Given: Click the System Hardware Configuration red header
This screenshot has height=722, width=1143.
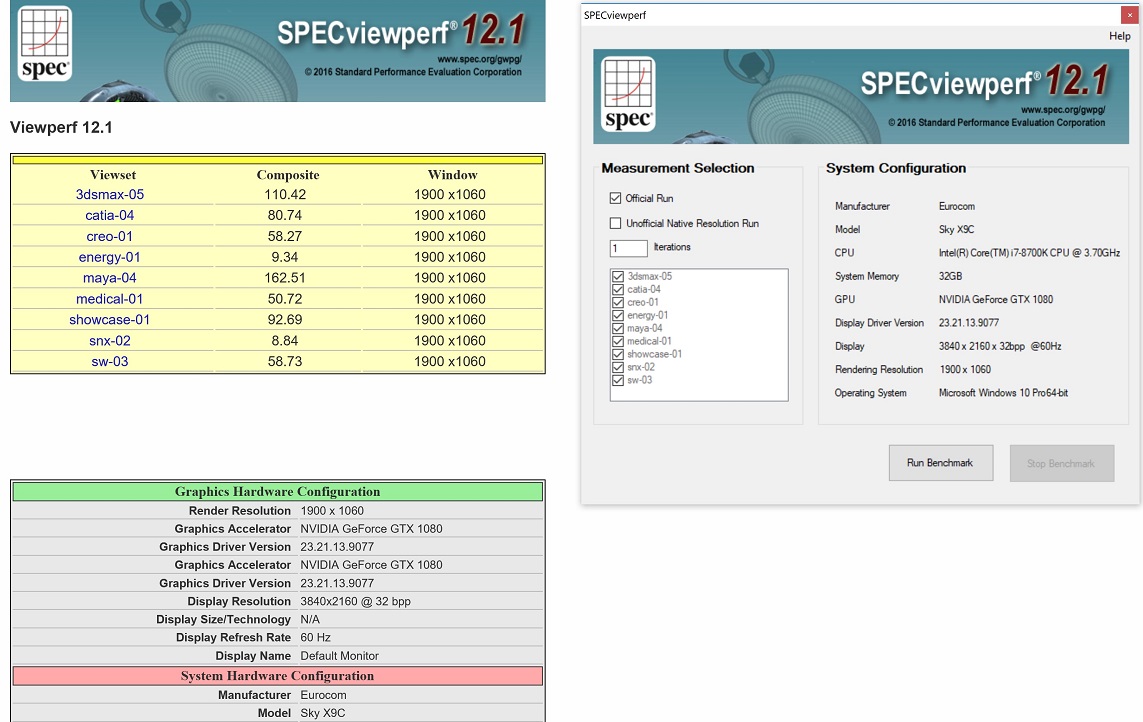Looking at the screenshot, I should [x=277, y=676].
